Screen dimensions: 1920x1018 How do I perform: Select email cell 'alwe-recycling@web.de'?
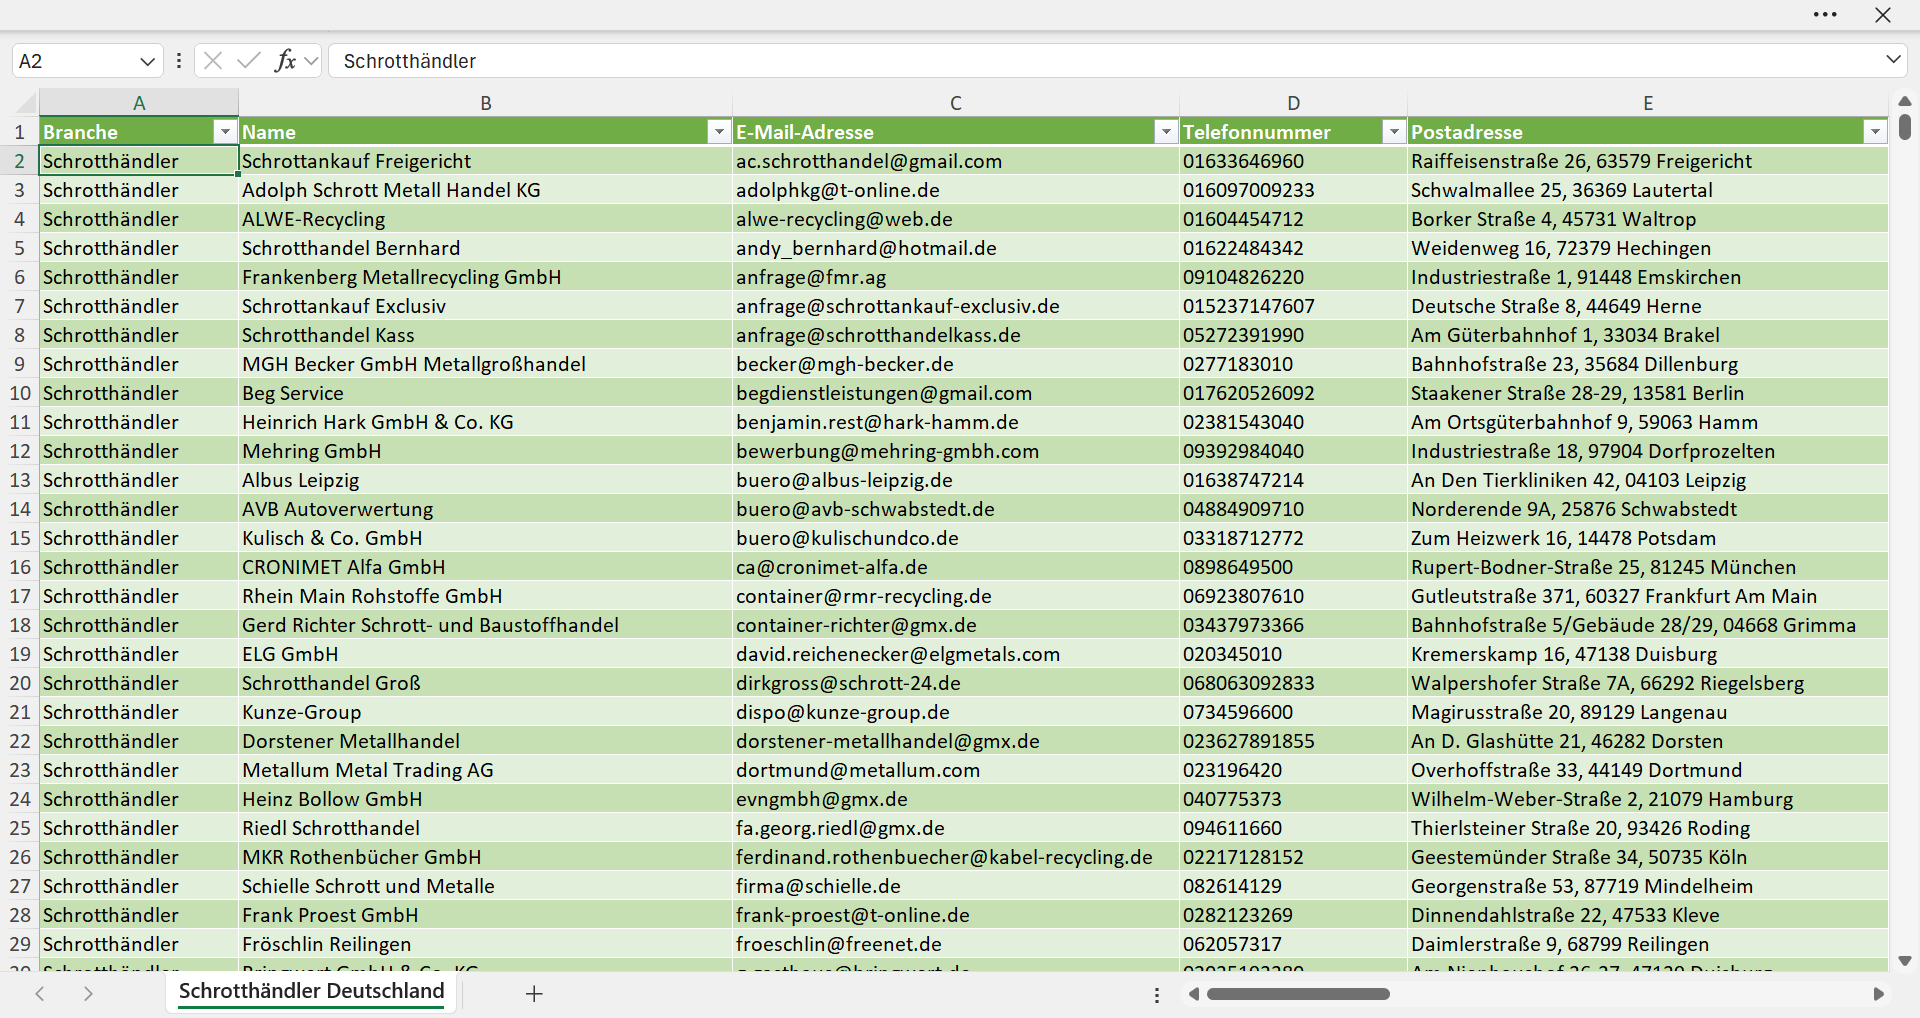[956, 219]
